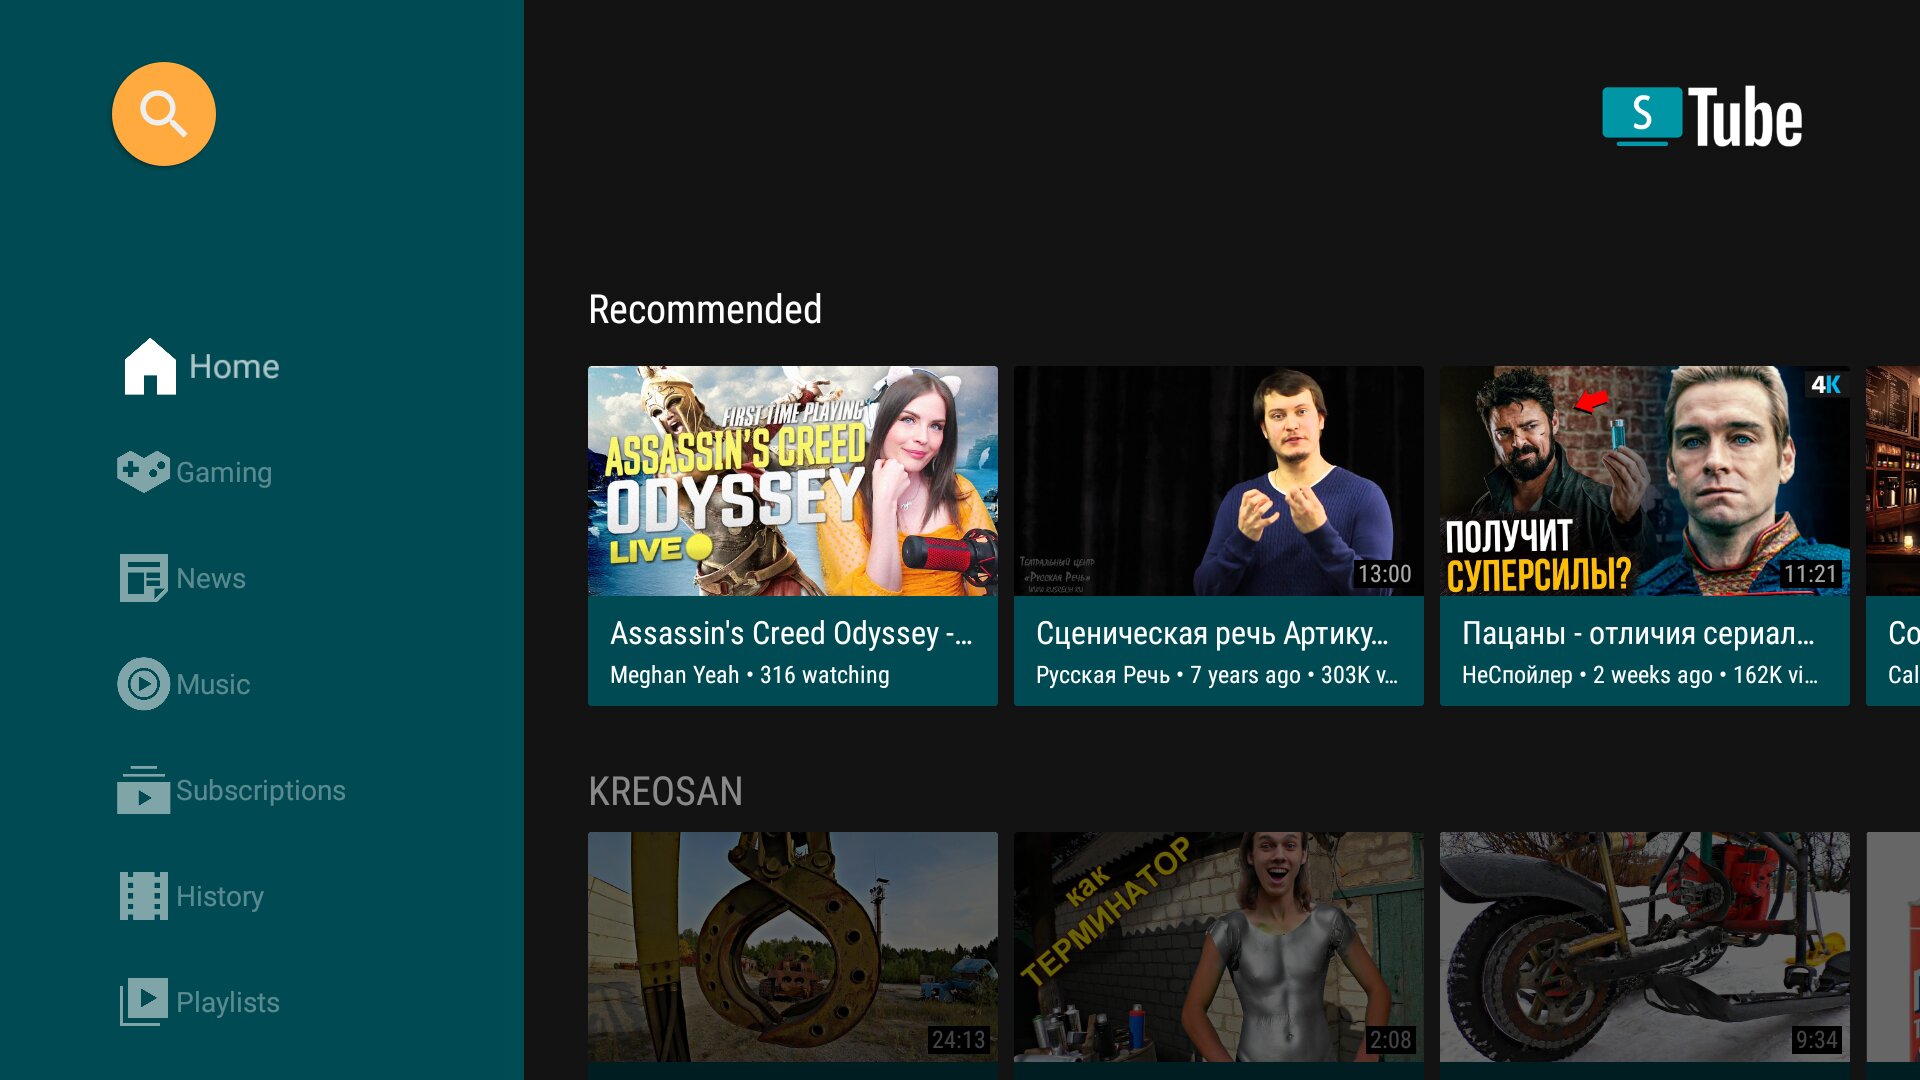Viewport: 1920px width, 1080px height.
Task: Click the Playlists icon in sidebar
Action: 144,1001
